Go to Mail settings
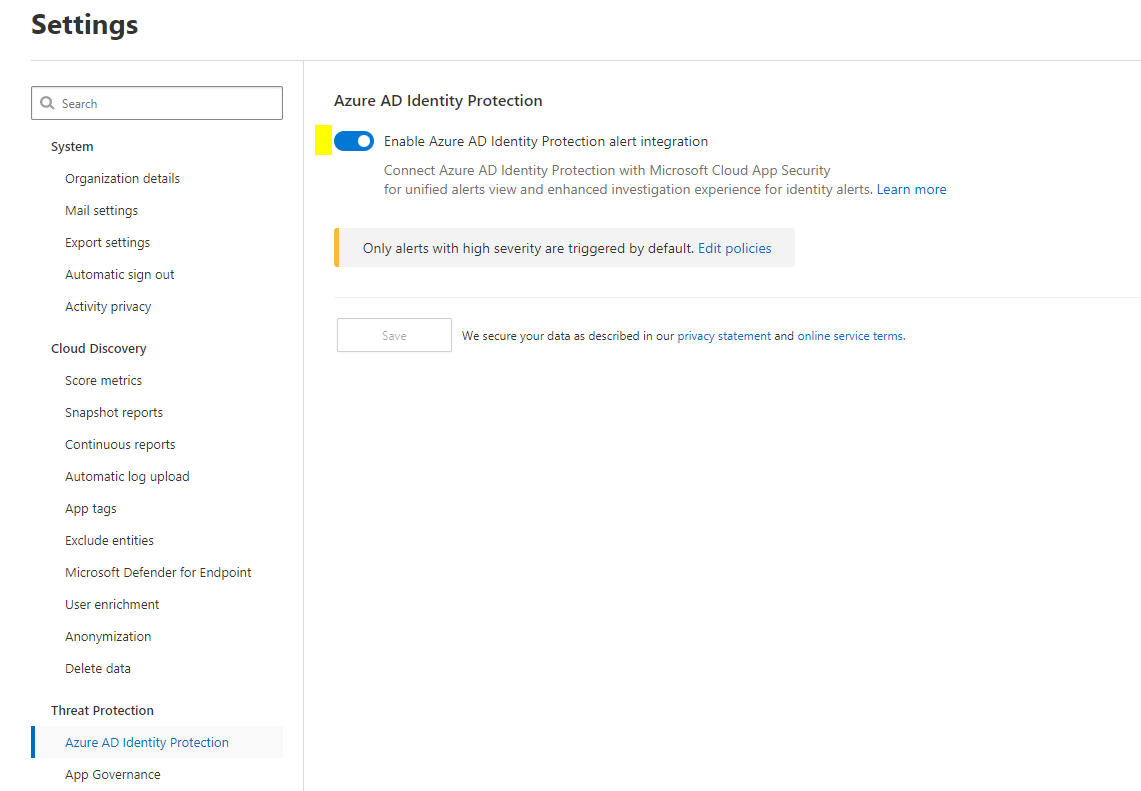Image resolution: width=1141 pixels, height=791 pixels. click(101, 210)
